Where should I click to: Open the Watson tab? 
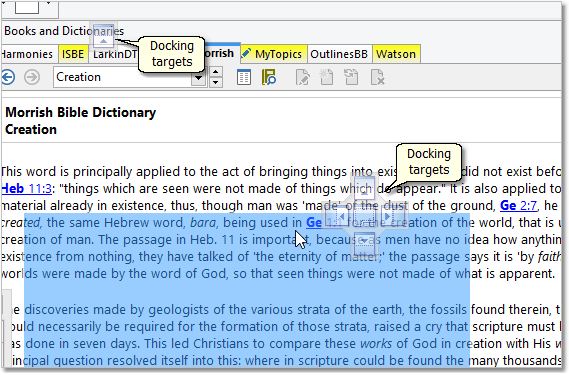pos(396,54)
